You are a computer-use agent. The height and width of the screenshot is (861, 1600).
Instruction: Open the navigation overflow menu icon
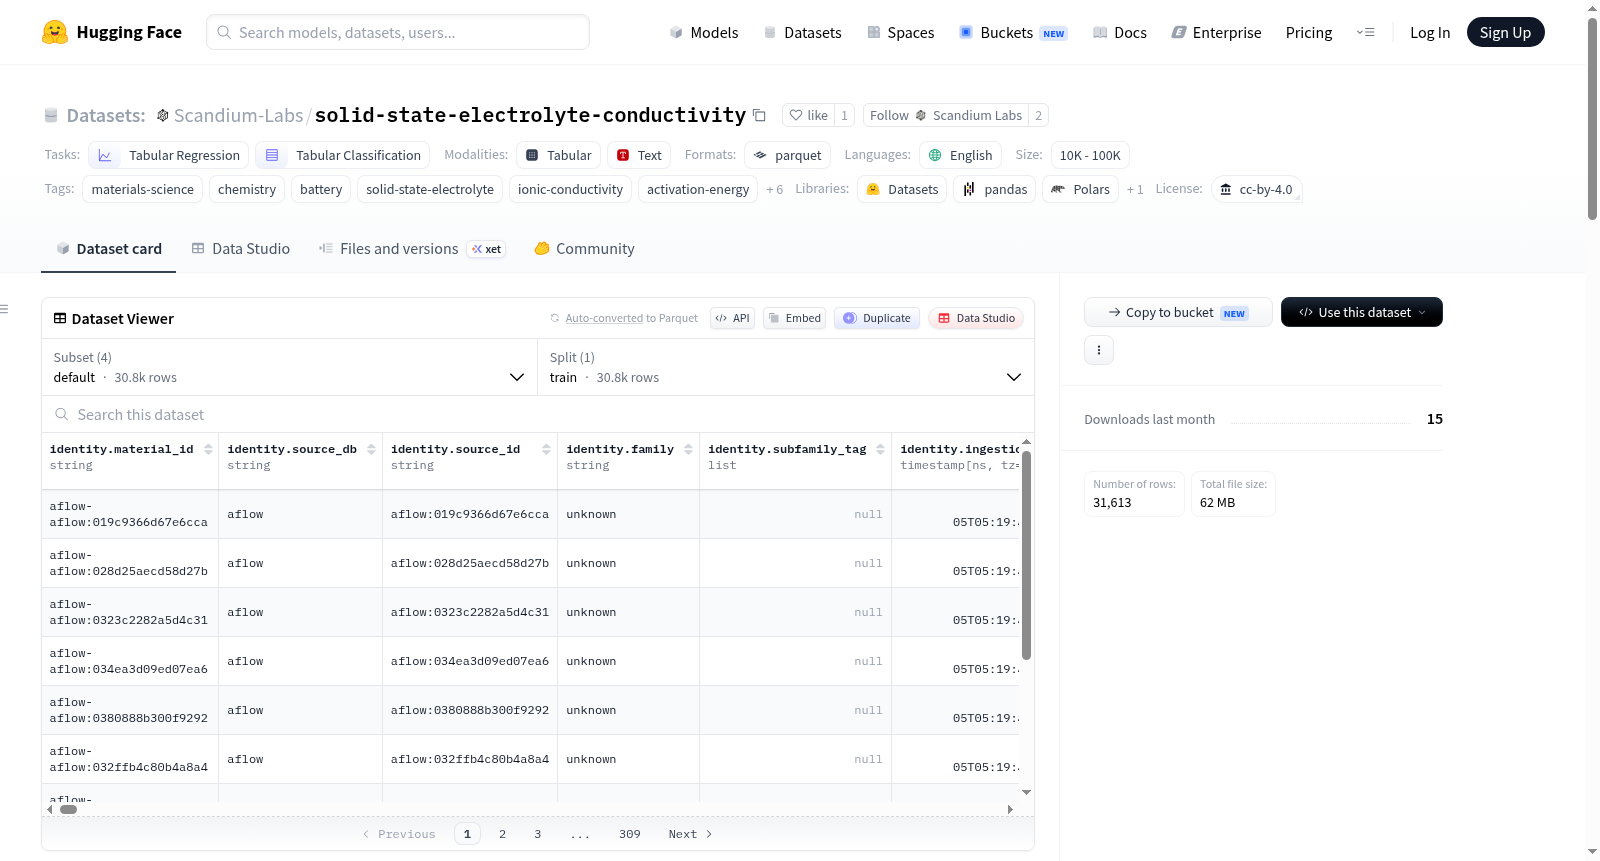[x=1365, y=33]
